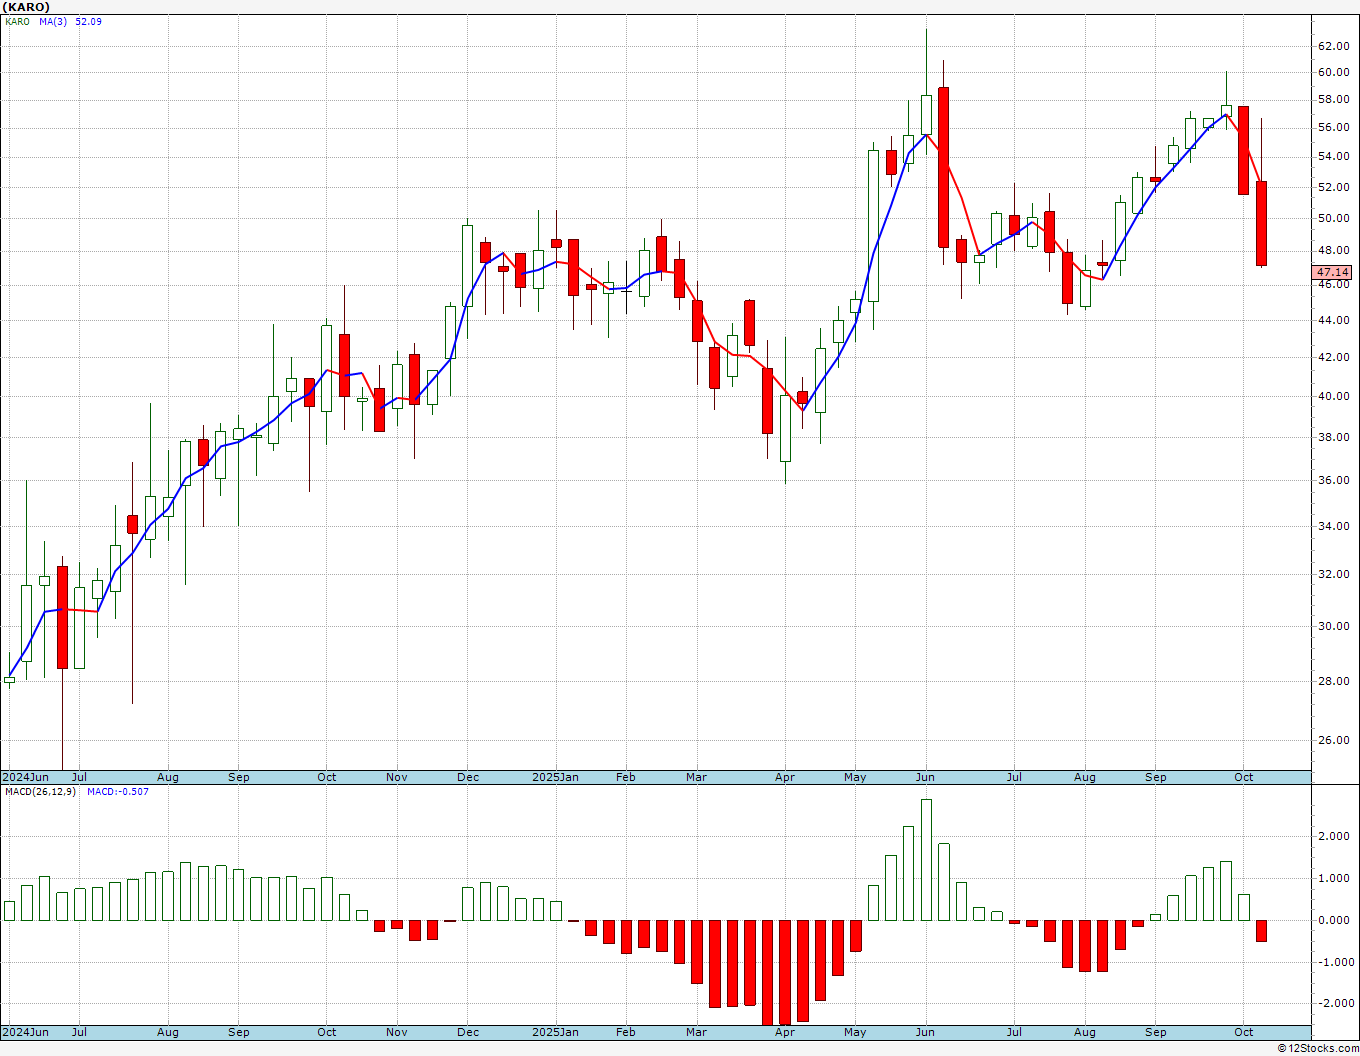This screenshot has width=1360, height=1056.
Task: Click Mar on the MACD time axis
Action: 697,1032
